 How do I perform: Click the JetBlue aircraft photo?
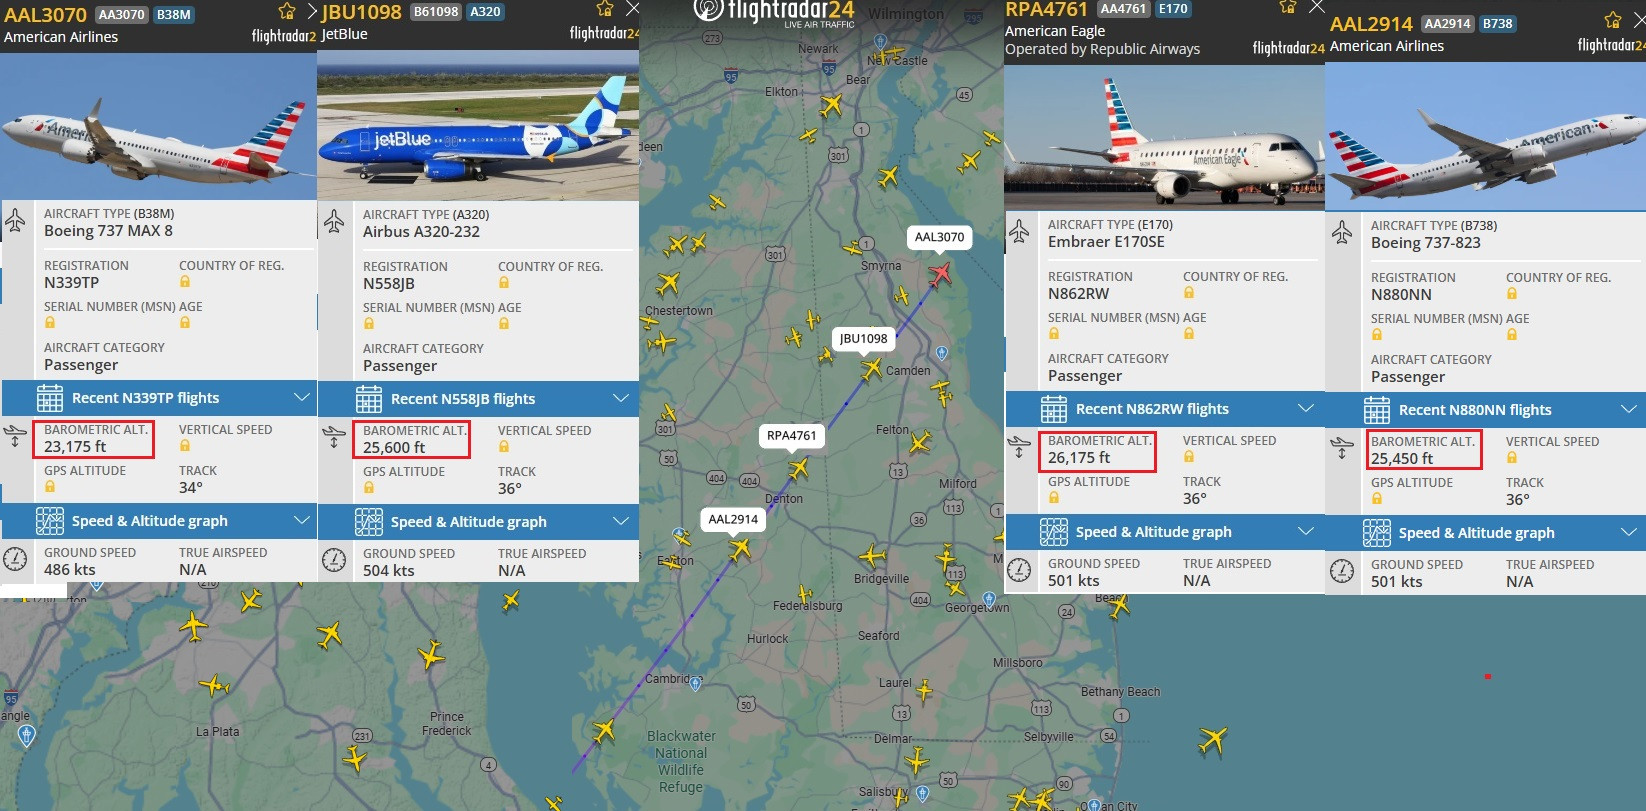[478, 125]
